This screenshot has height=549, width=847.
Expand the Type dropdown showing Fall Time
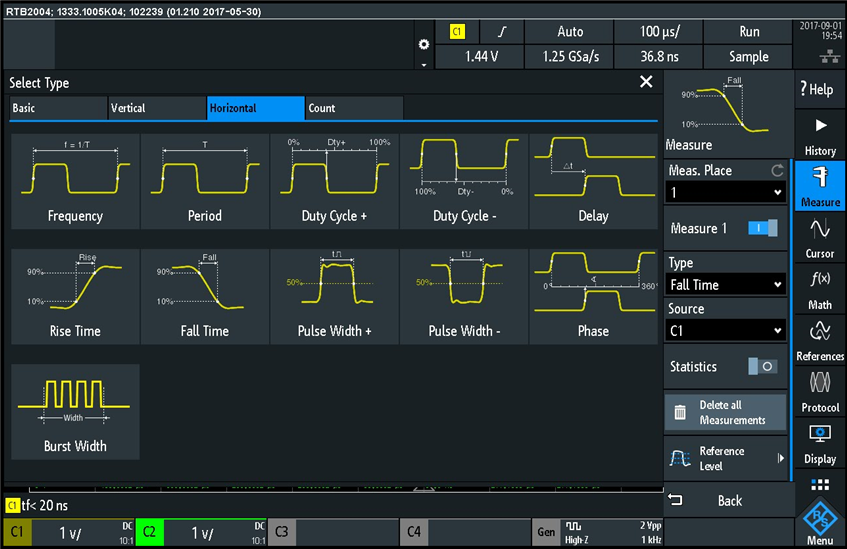[726, 285]
